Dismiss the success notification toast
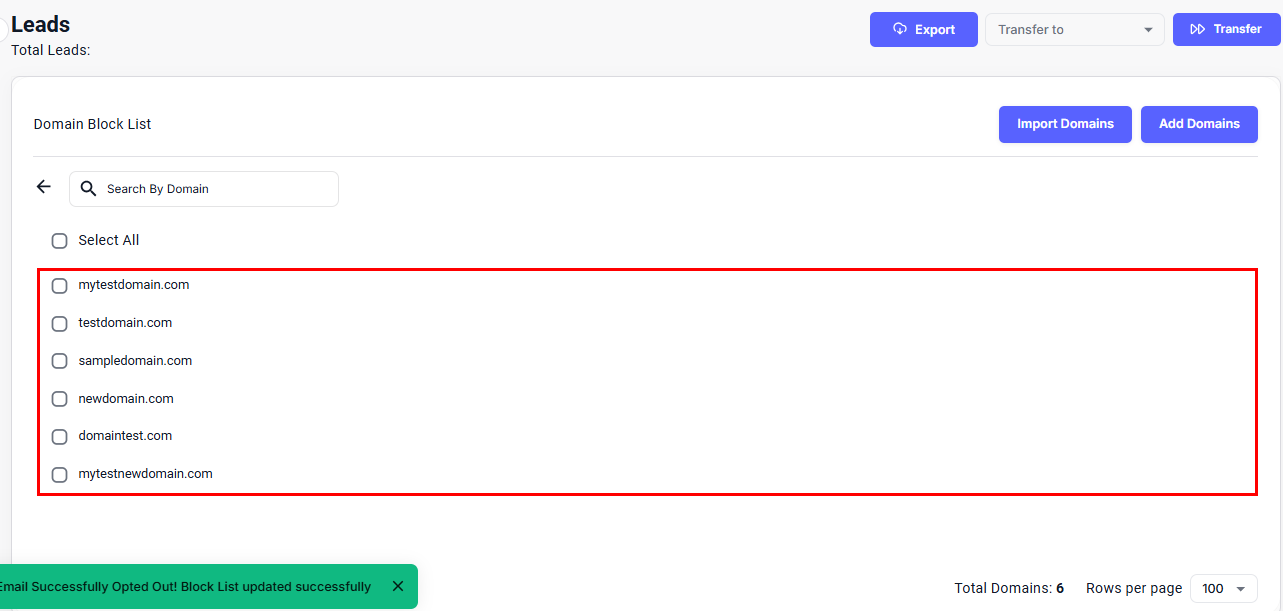The width and height of the screenshot is (1283, 611). (398, 586)
